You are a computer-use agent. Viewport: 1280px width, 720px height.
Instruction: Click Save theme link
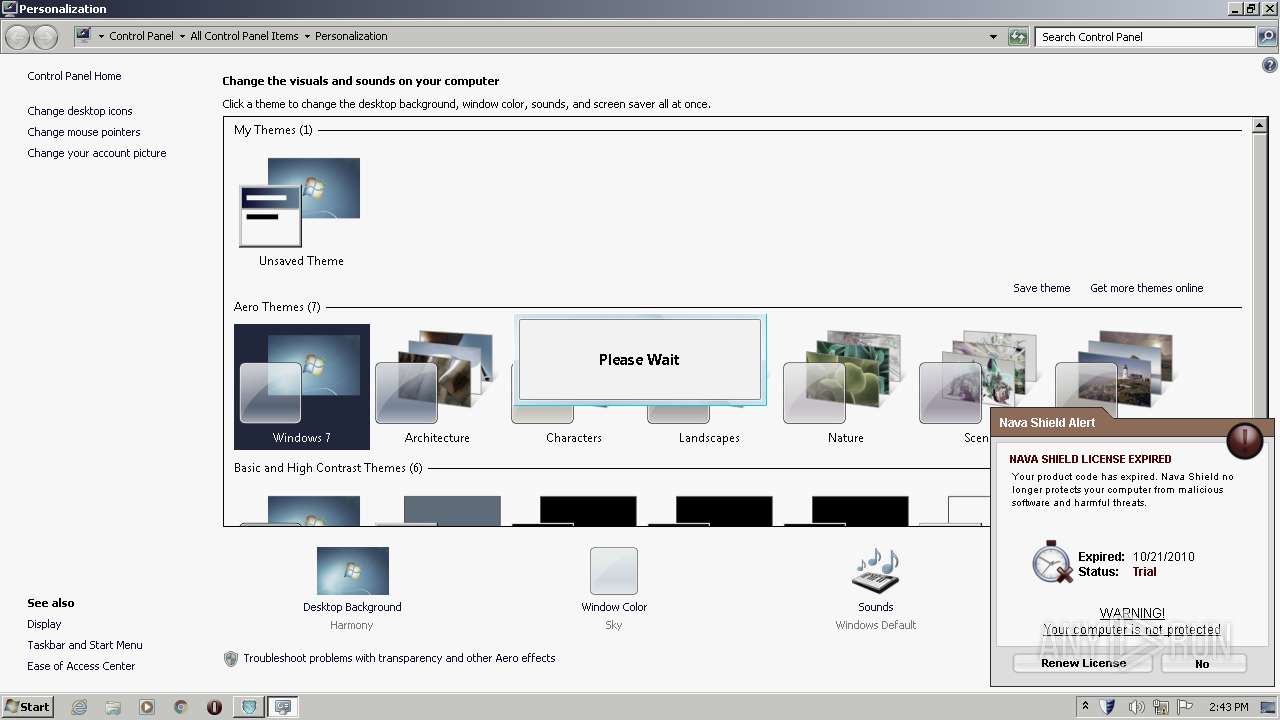(x=1041, y=289)
